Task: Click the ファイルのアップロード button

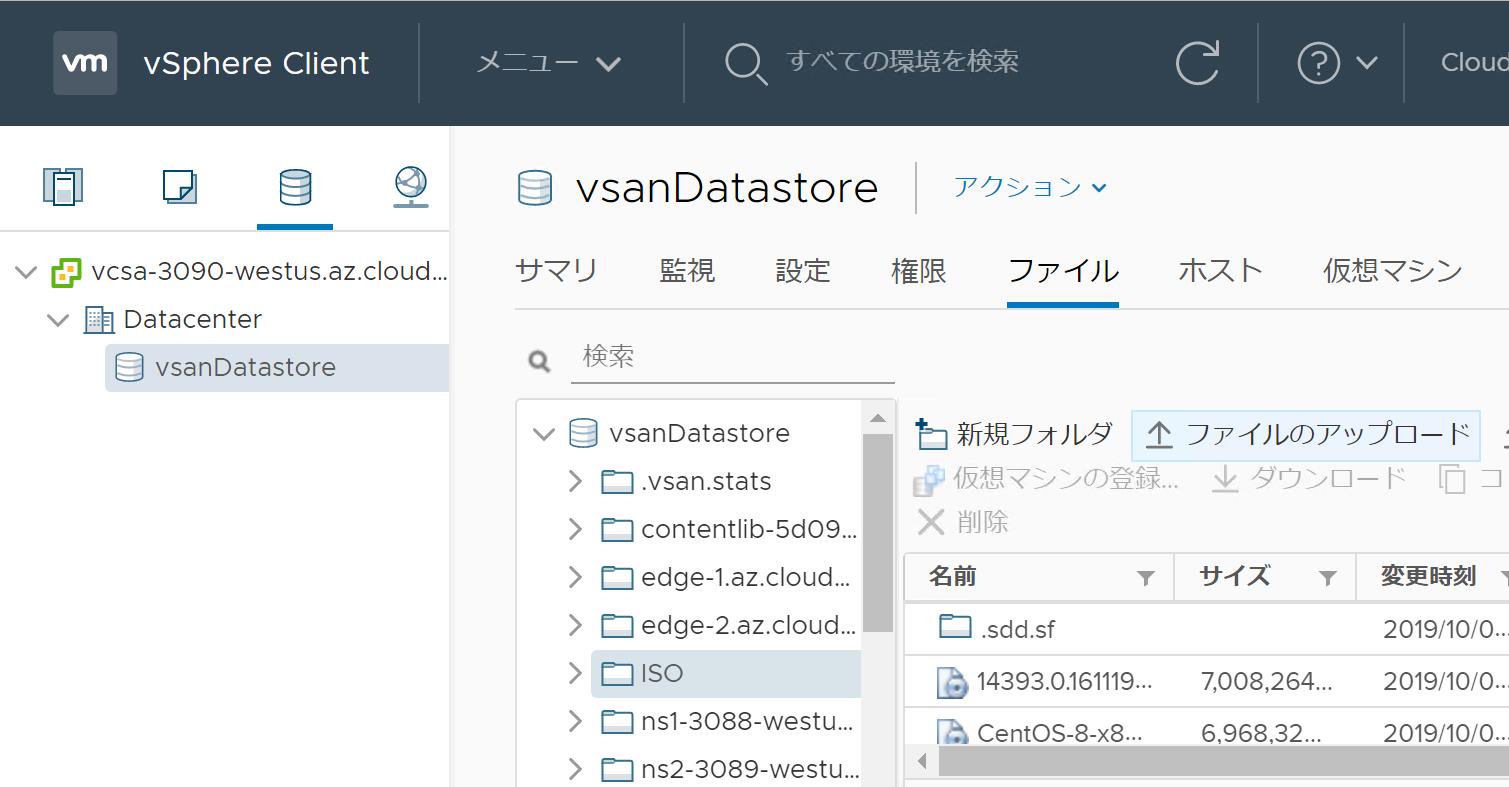Action: pos(1306,435)
